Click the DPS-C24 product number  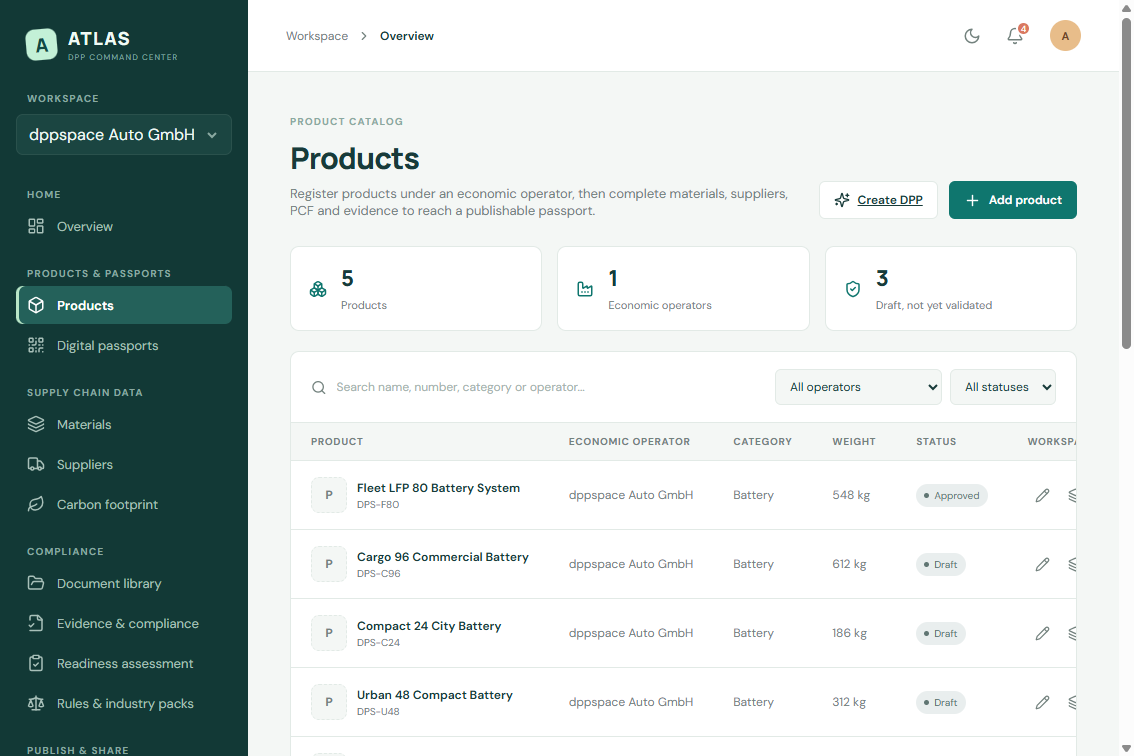(378, 642)
